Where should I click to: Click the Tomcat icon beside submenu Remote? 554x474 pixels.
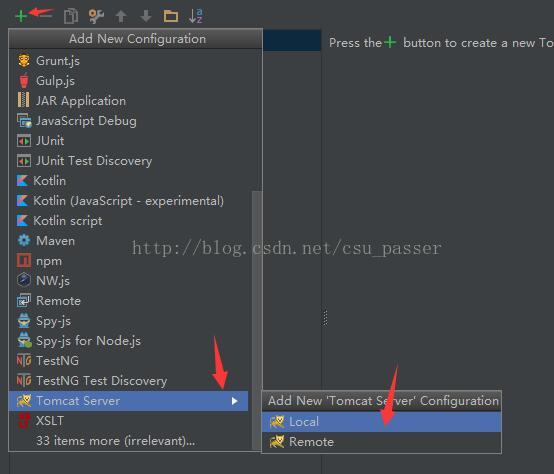tap(277, 442)
